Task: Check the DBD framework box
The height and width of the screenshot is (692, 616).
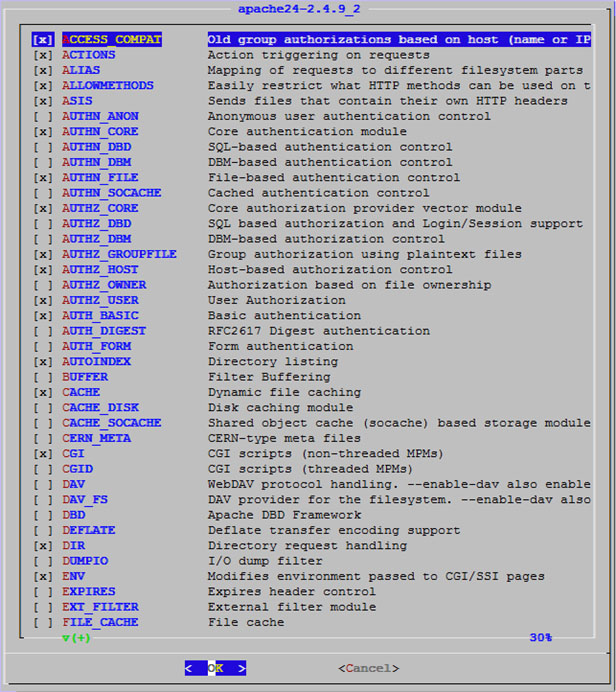Action: 43,515
